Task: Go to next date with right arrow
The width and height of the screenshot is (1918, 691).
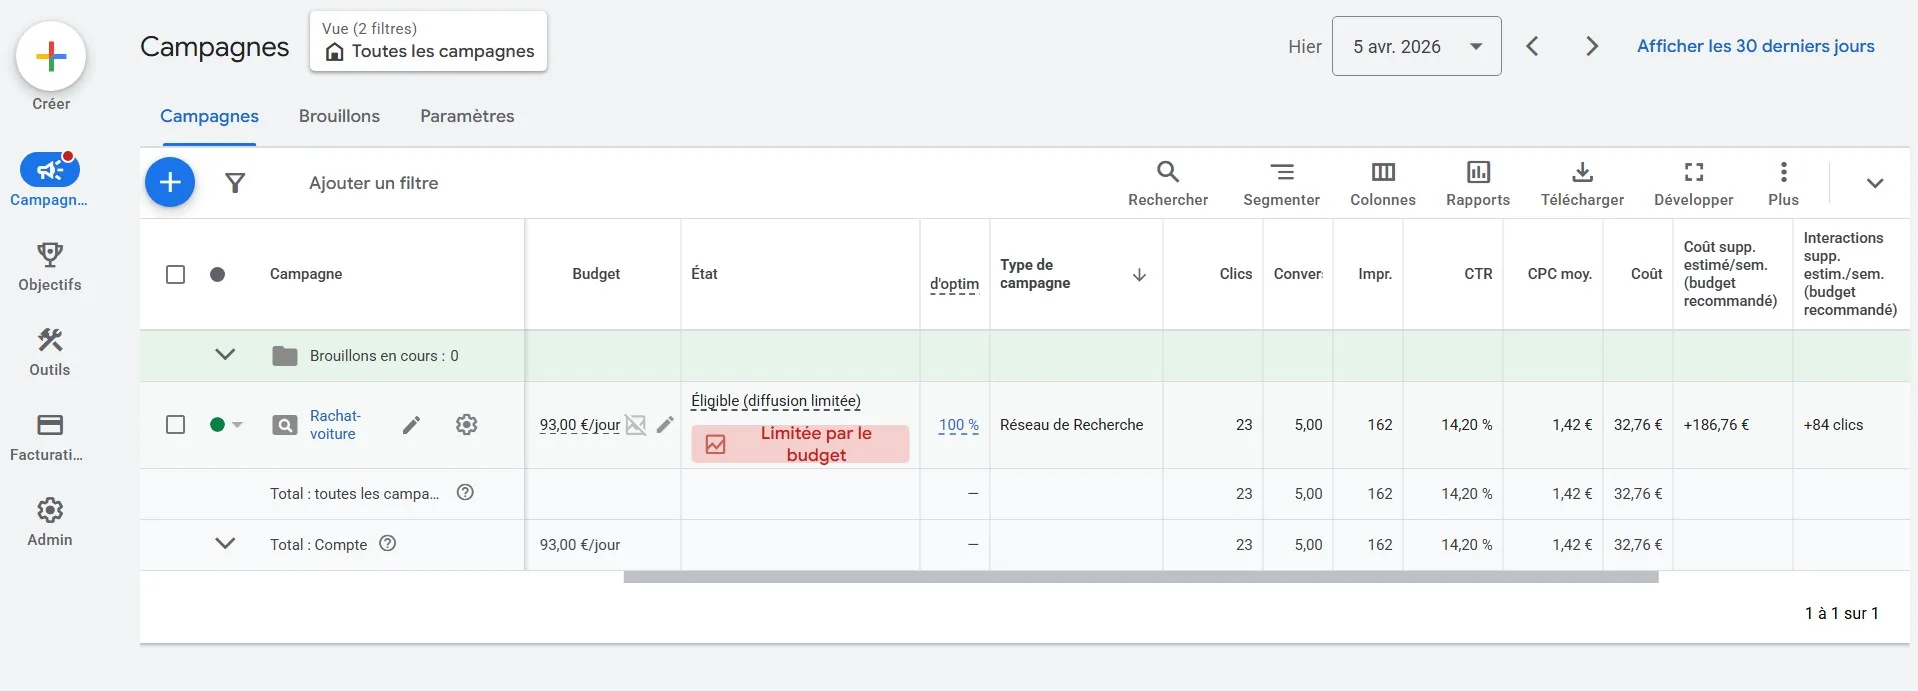Action: pos(1592,46)
